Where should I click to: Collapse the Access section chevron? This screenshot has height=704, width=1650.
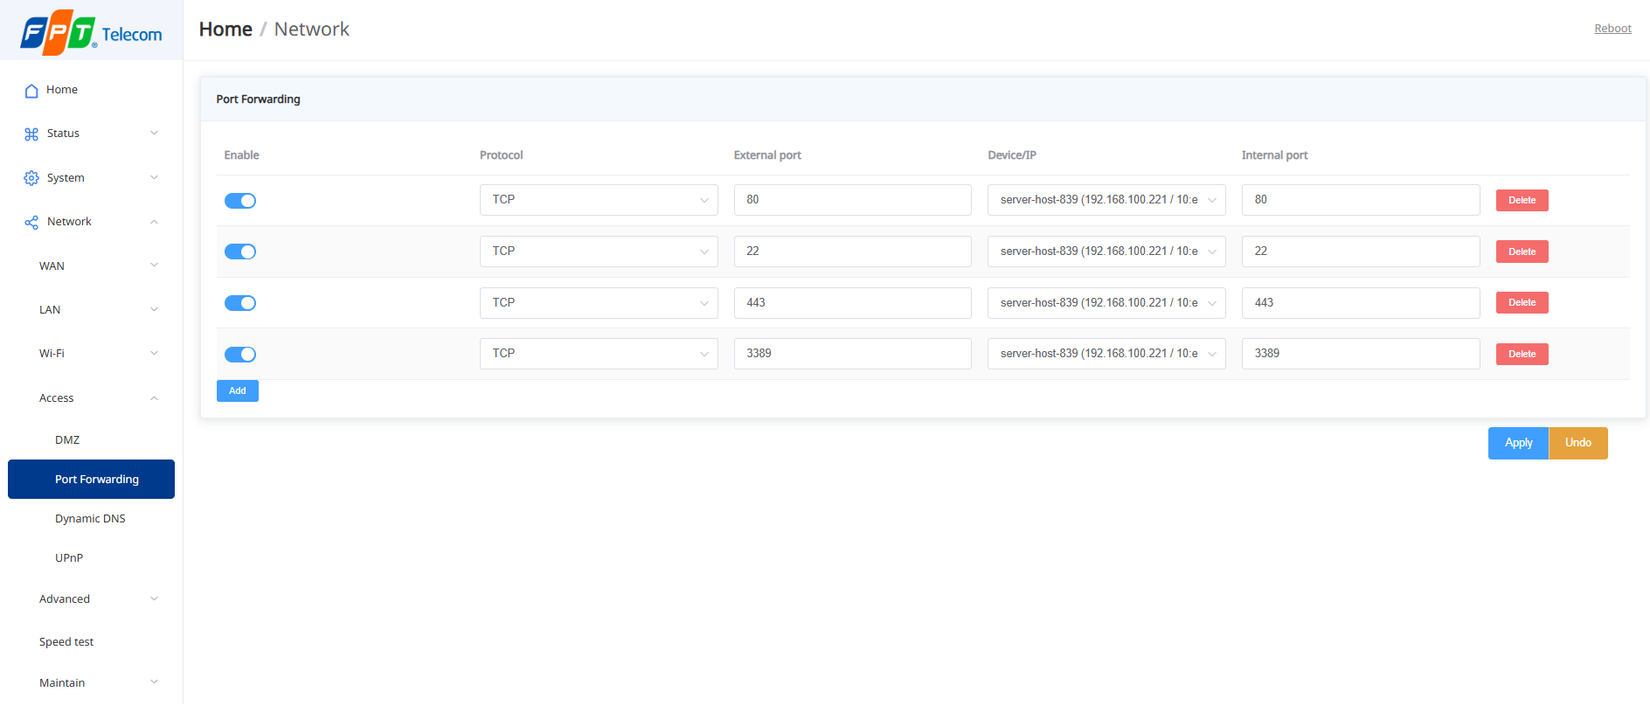click(x=154, y=398)
